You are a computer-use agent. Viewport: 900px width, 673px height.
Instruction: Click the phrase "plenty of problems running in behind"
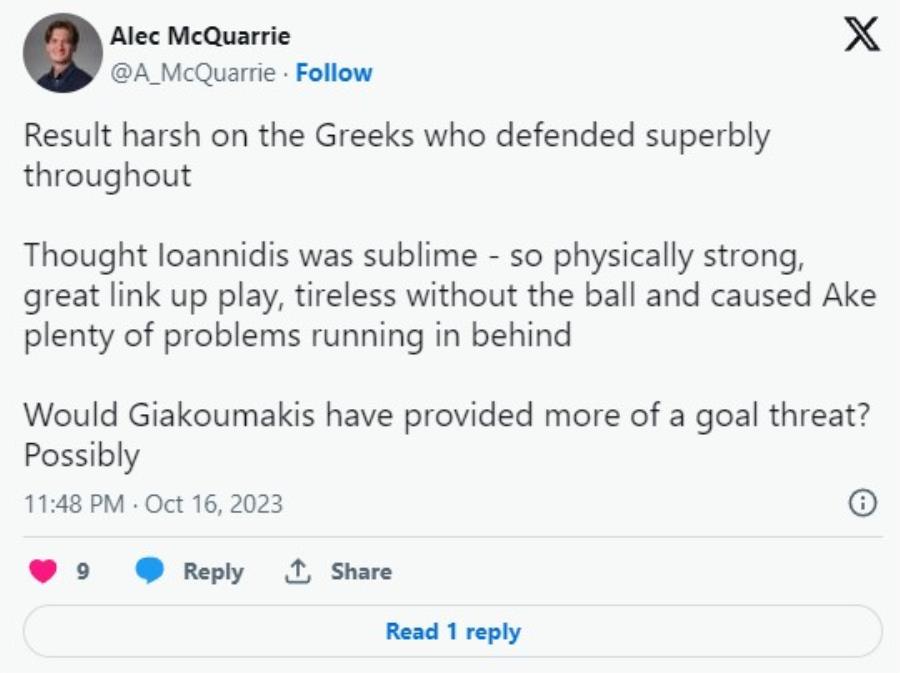pyautogui.click(x=297, y=334)
